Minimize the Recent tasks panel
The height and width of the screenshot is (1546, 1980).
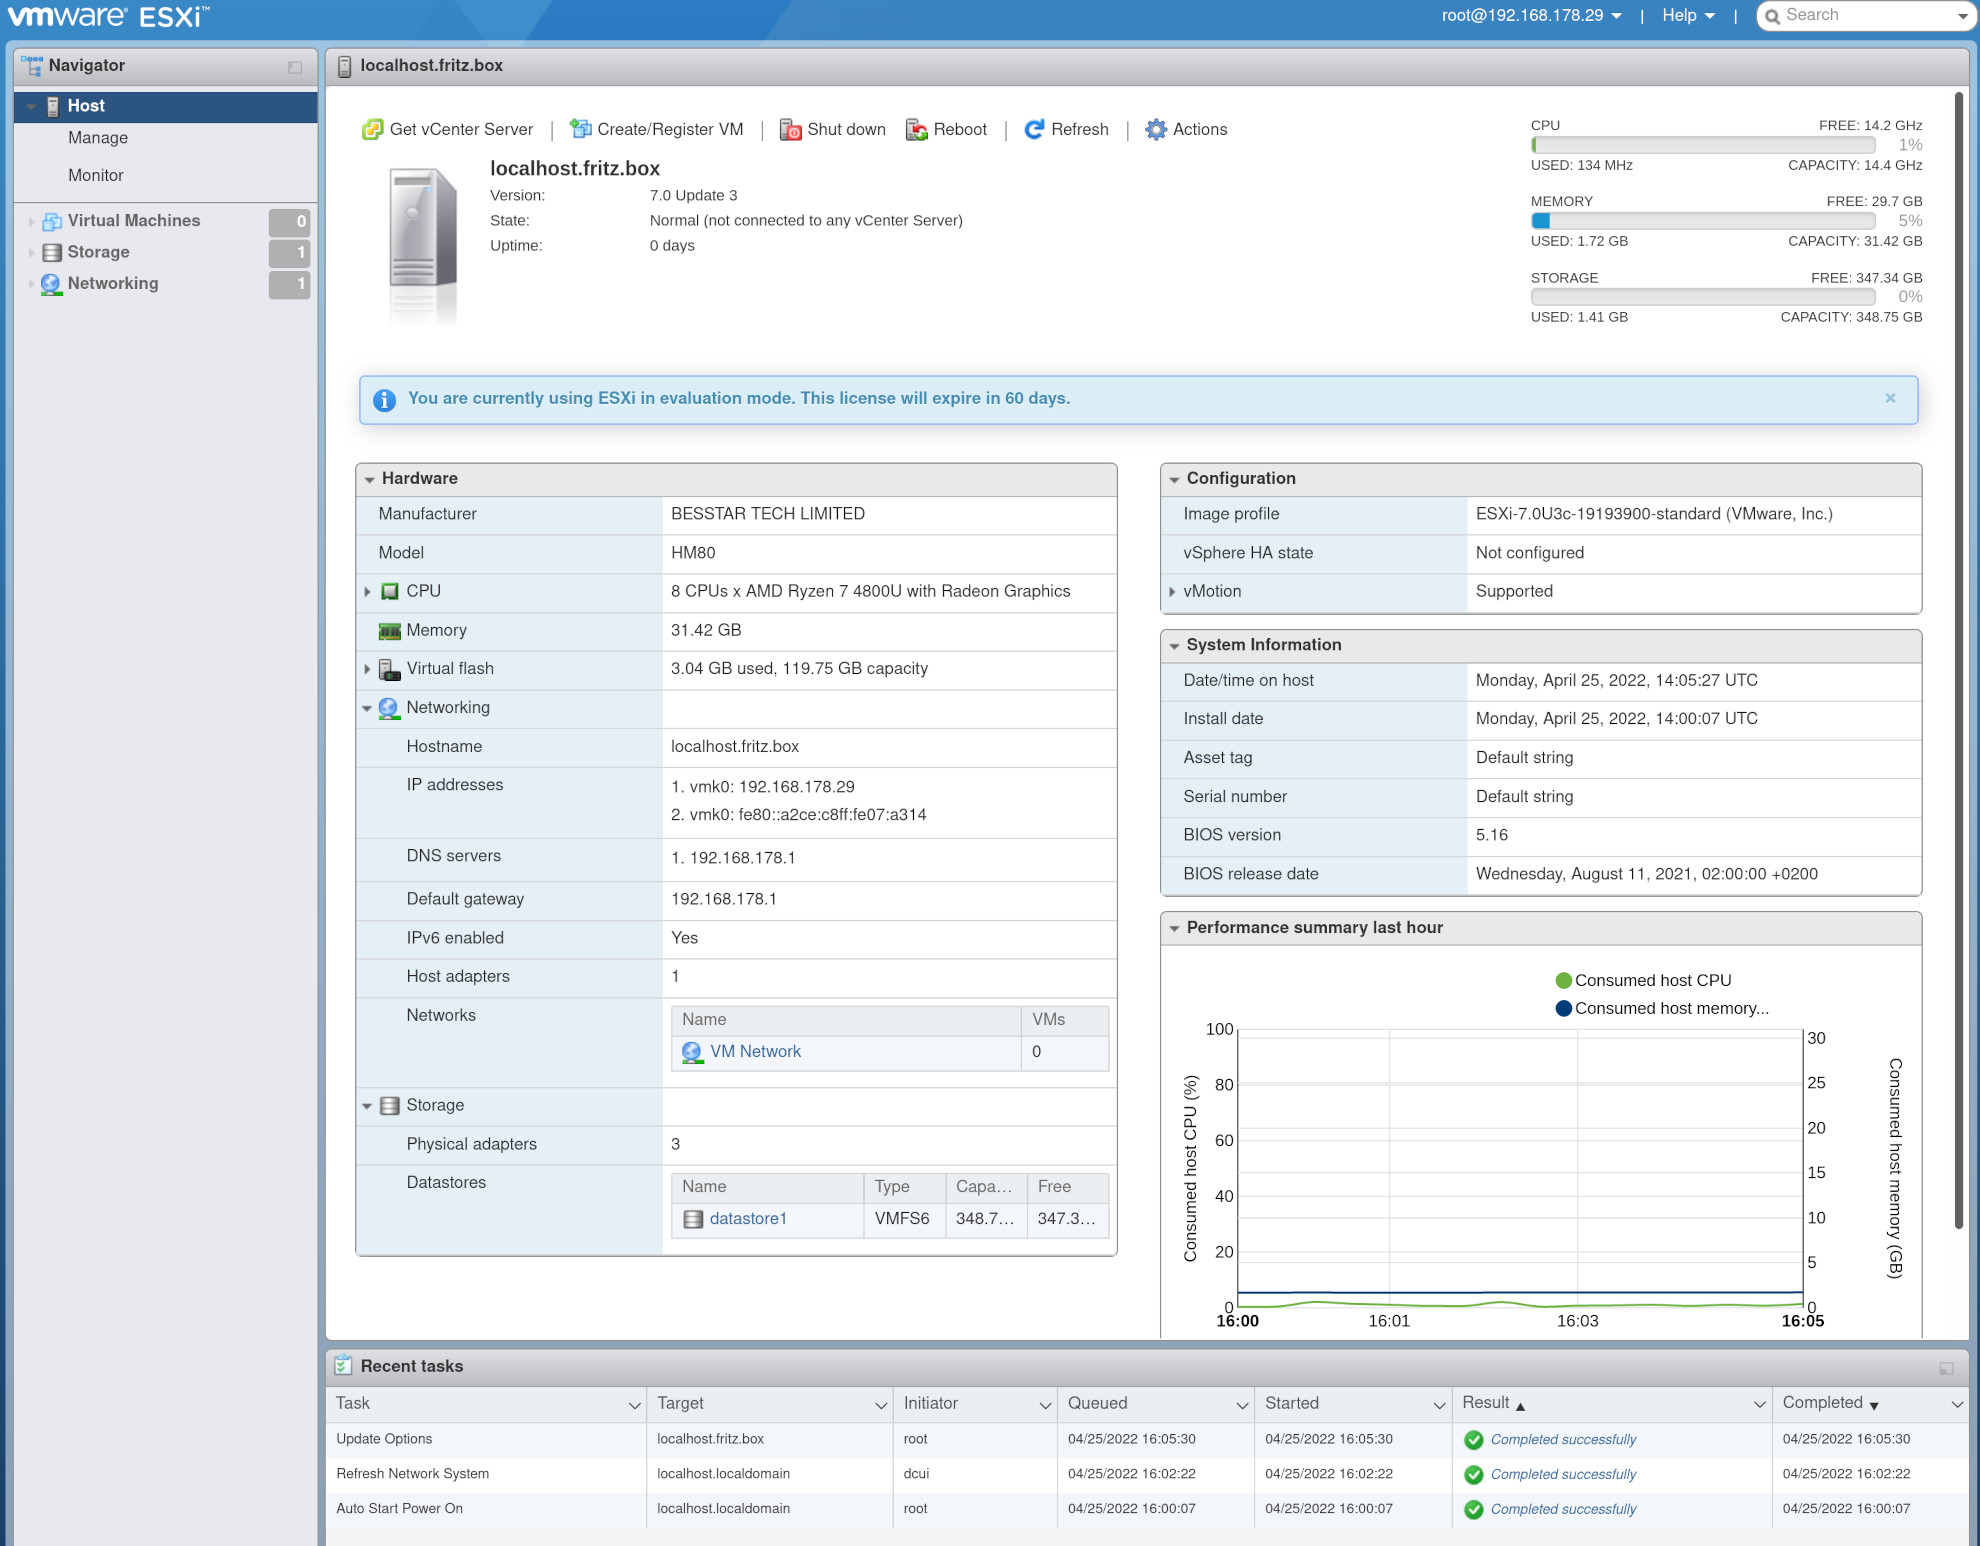tap(1946, 1368)
